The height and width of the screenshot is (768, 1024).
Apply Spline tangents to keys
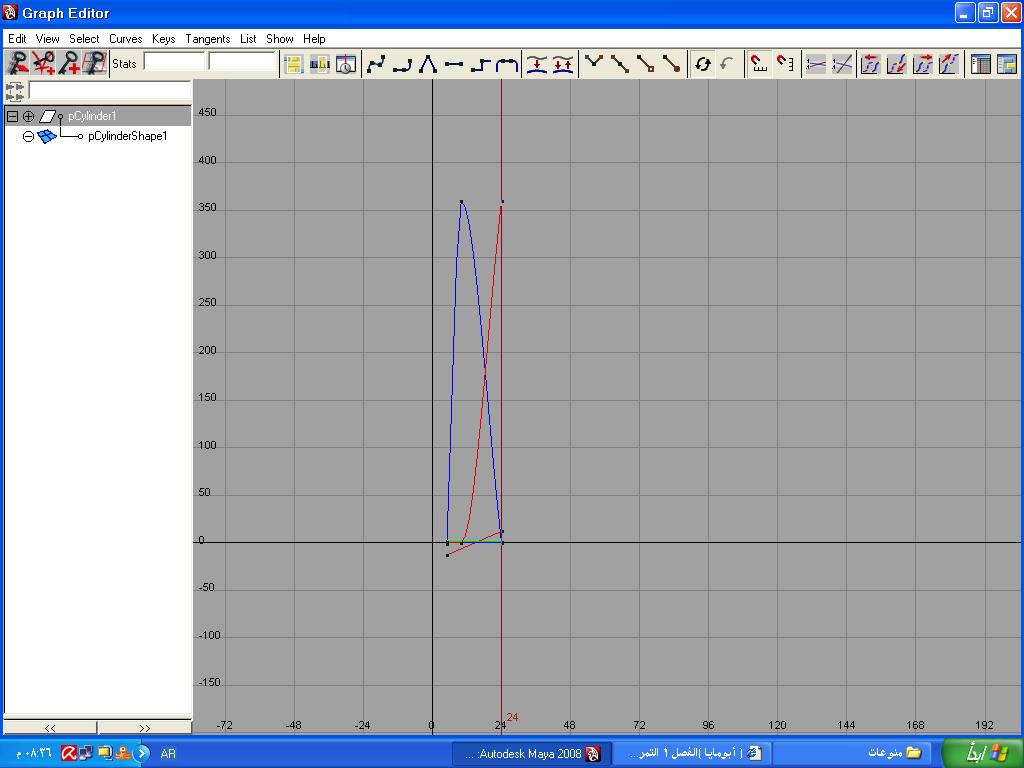(x=376, y=64)
